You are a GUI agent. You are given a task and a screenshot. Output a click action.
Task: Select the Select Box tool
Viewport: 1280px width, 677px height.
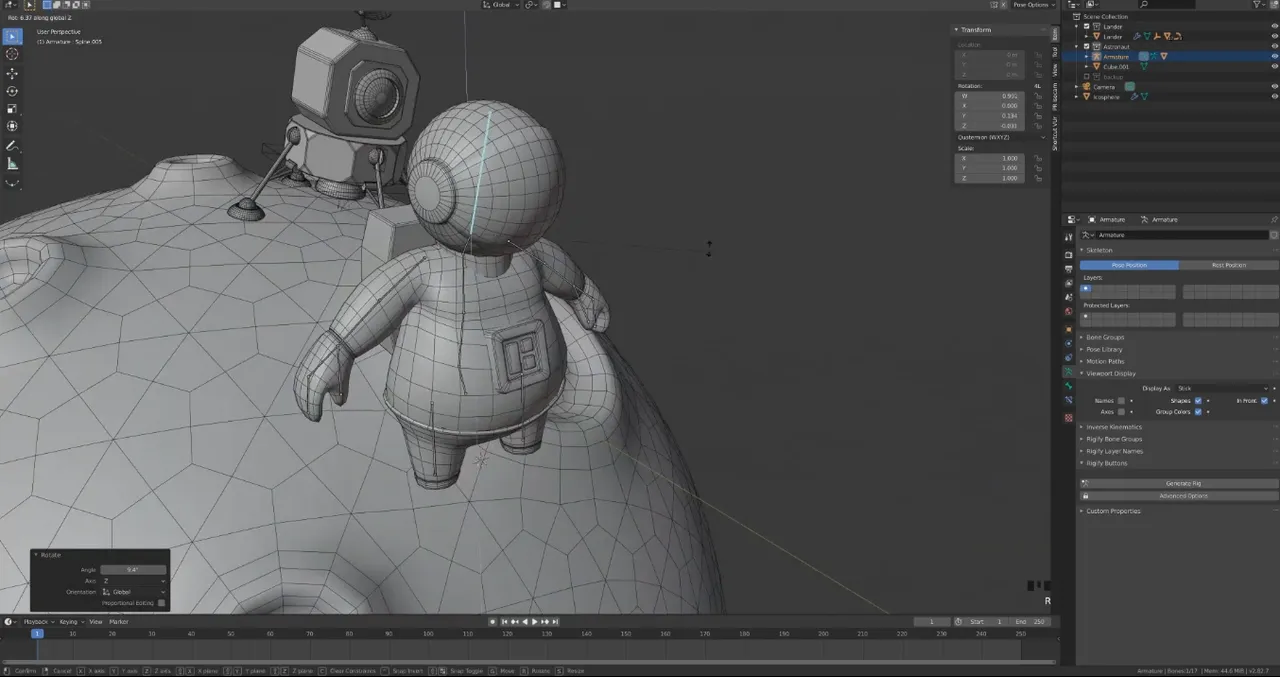coord(12,37)
